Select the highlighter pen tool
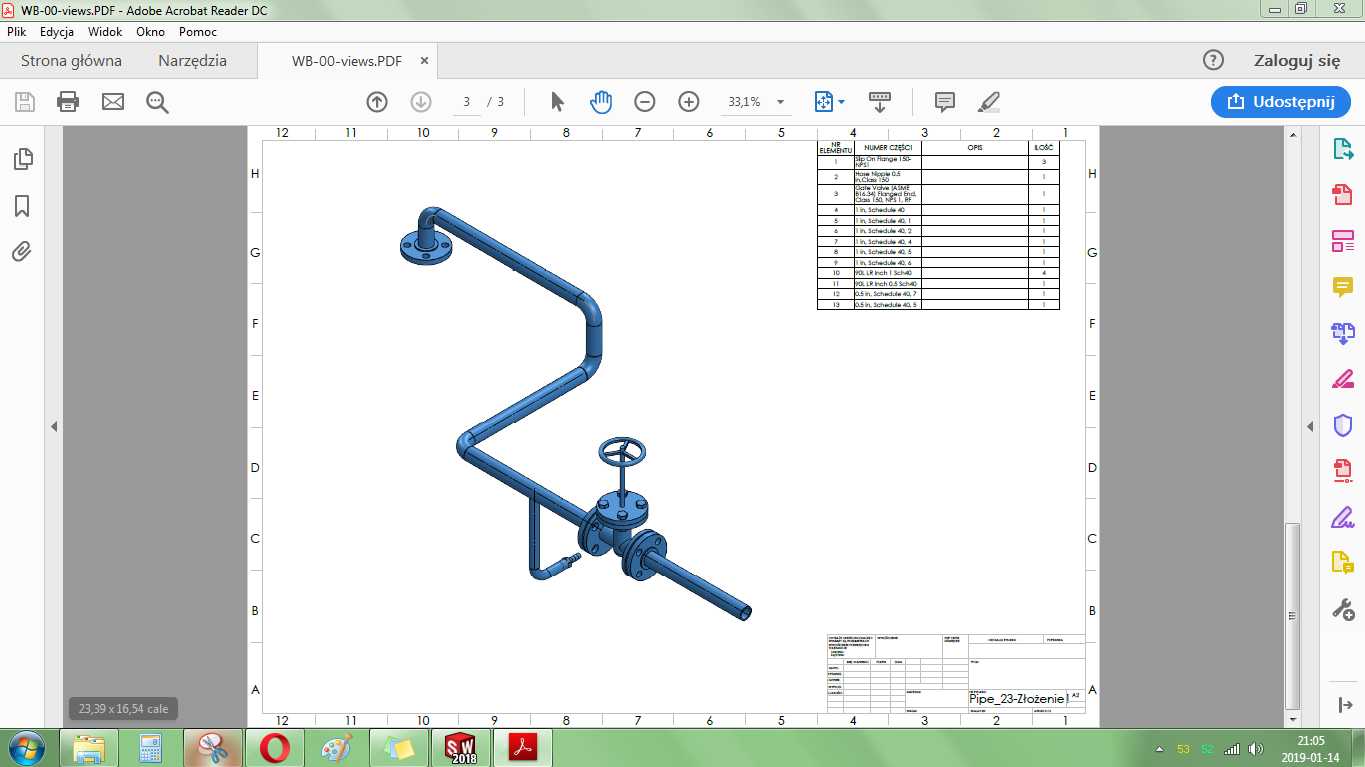 (x=988, y=101)
